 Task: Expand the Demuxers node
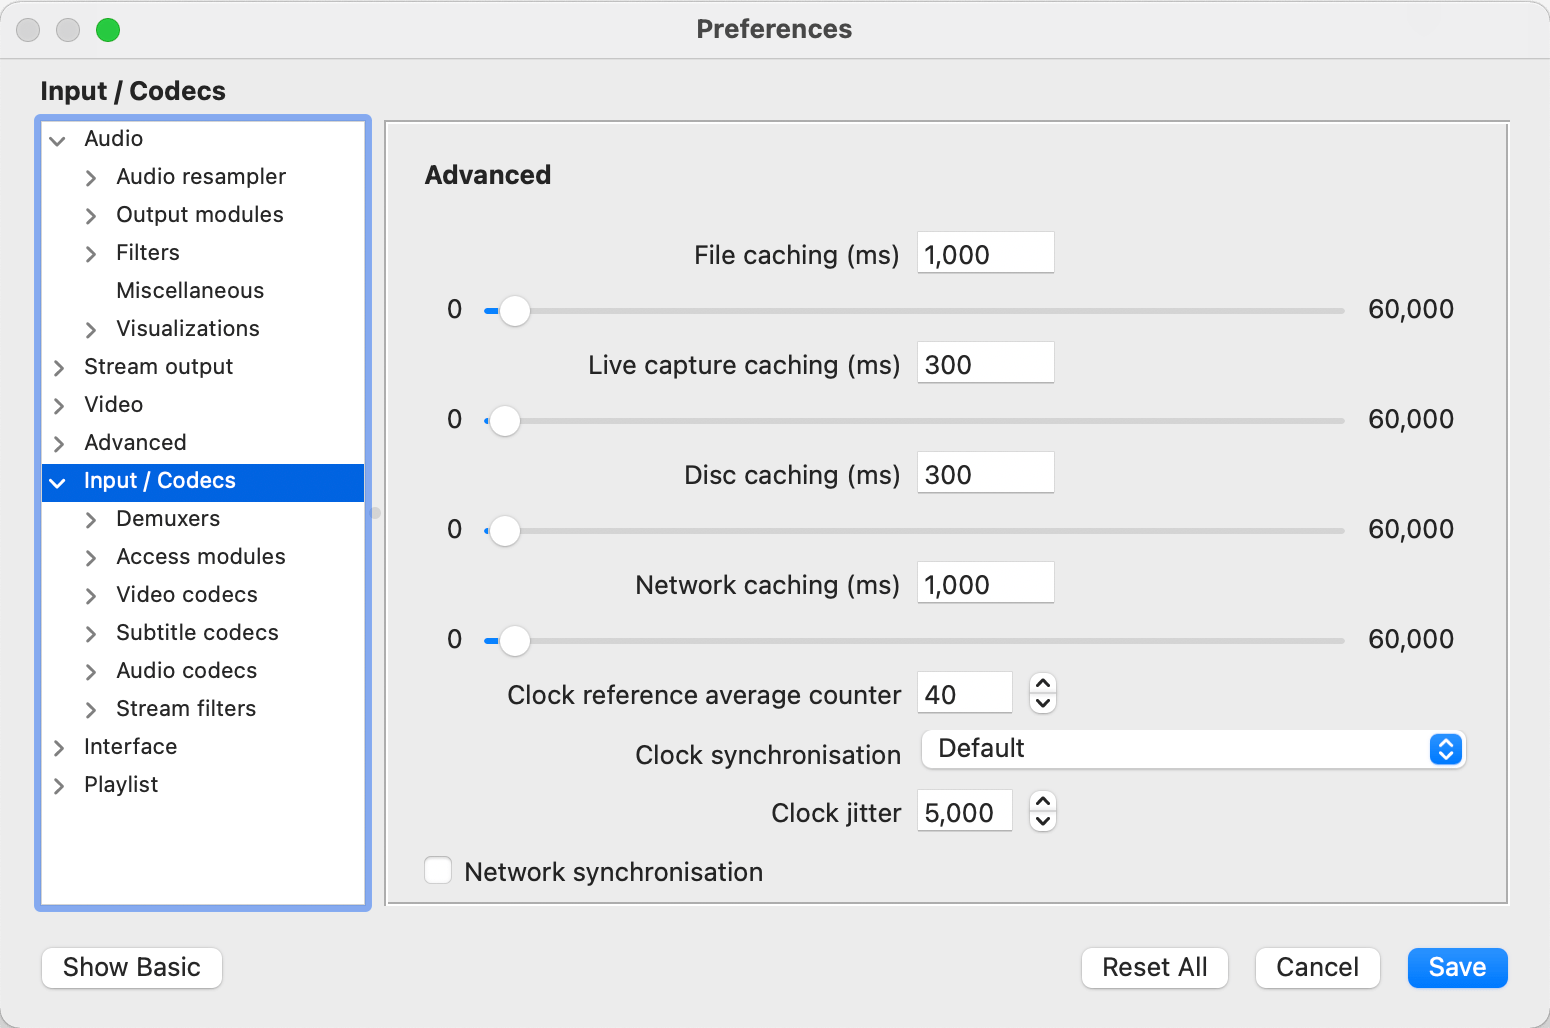(x=91, y=520)
